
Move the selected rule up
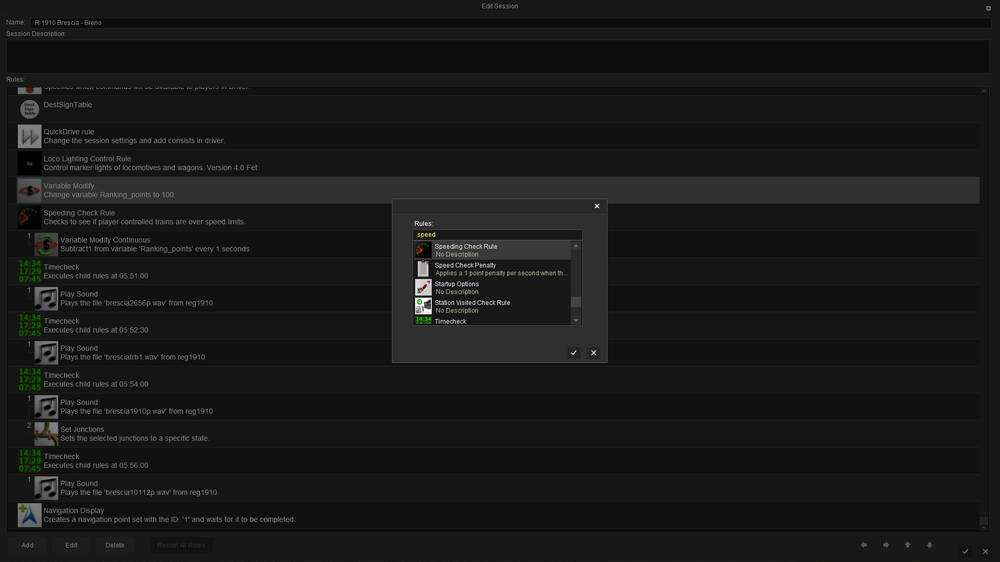click(x=908, y=545)
